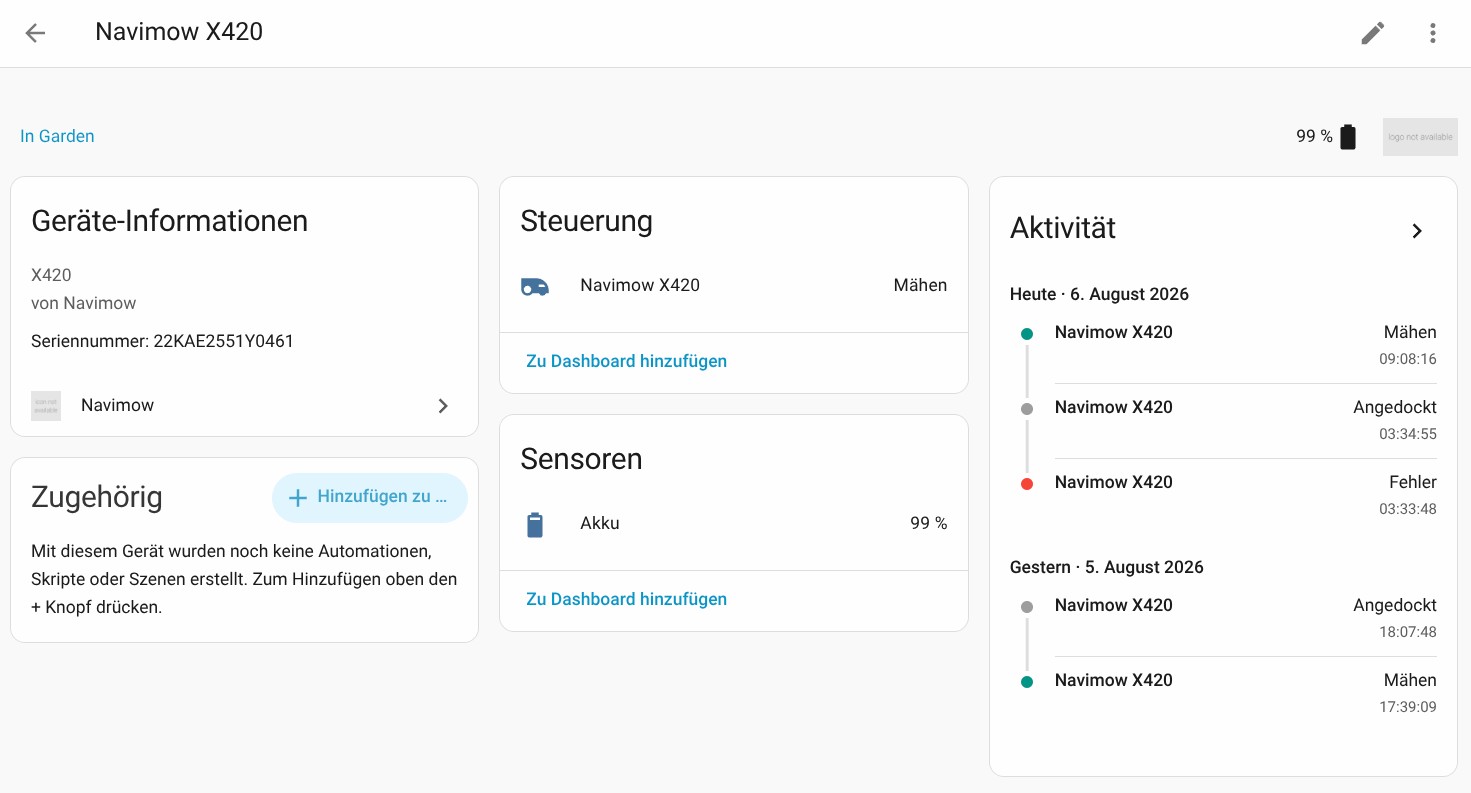Viewport: 1471px width, 793px height.
Task: Click the grey dot for Angedockt 03:34:55
Action: [x=1027, y=409]
